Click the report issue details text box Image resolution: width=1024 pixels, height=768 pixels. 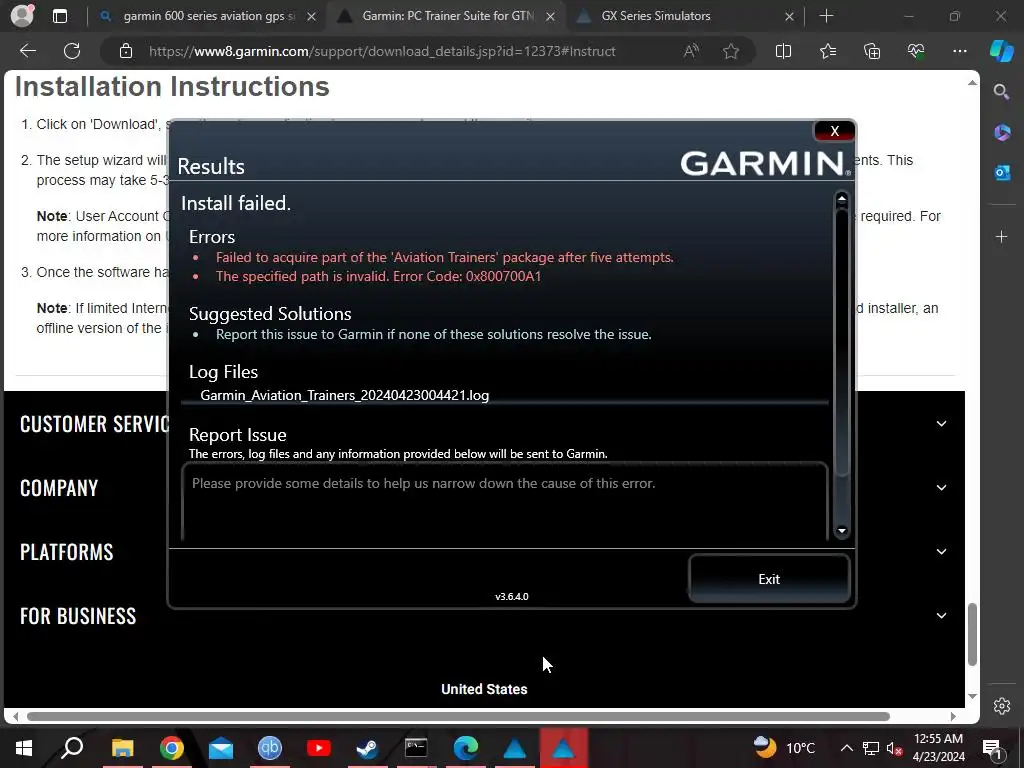[x=505, y=501]
